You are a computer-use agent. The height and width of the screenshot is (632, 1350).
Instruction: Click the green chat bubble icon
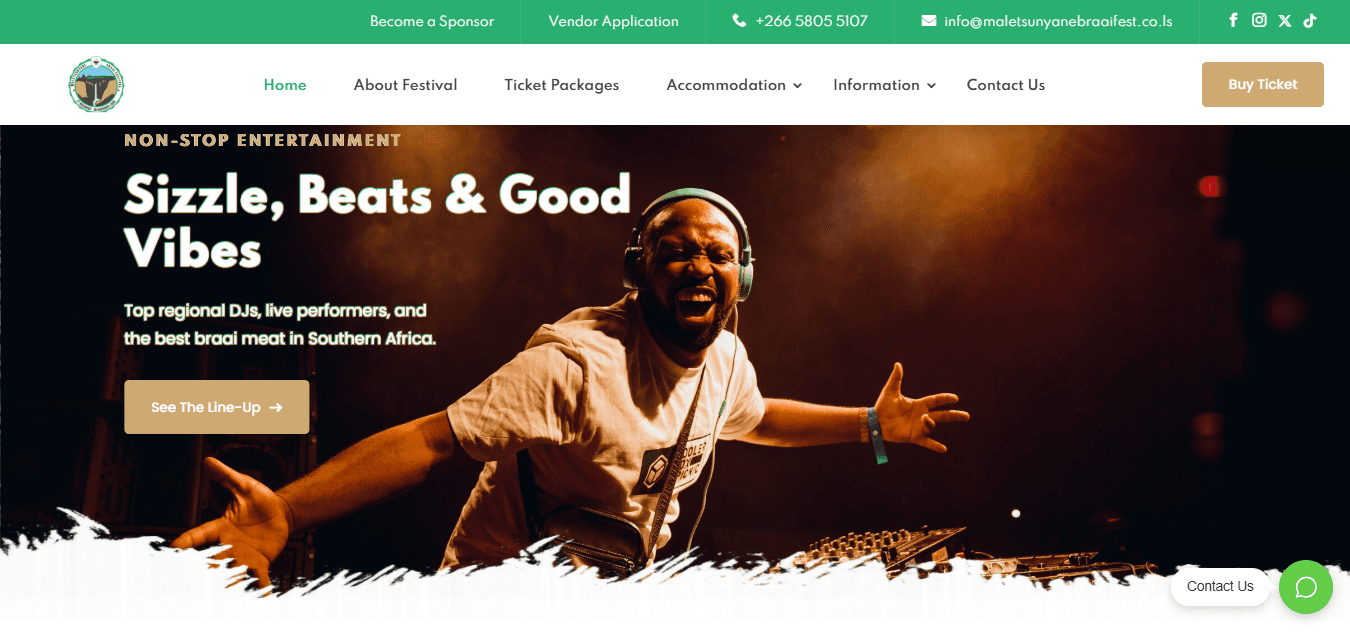(1306, 586)
